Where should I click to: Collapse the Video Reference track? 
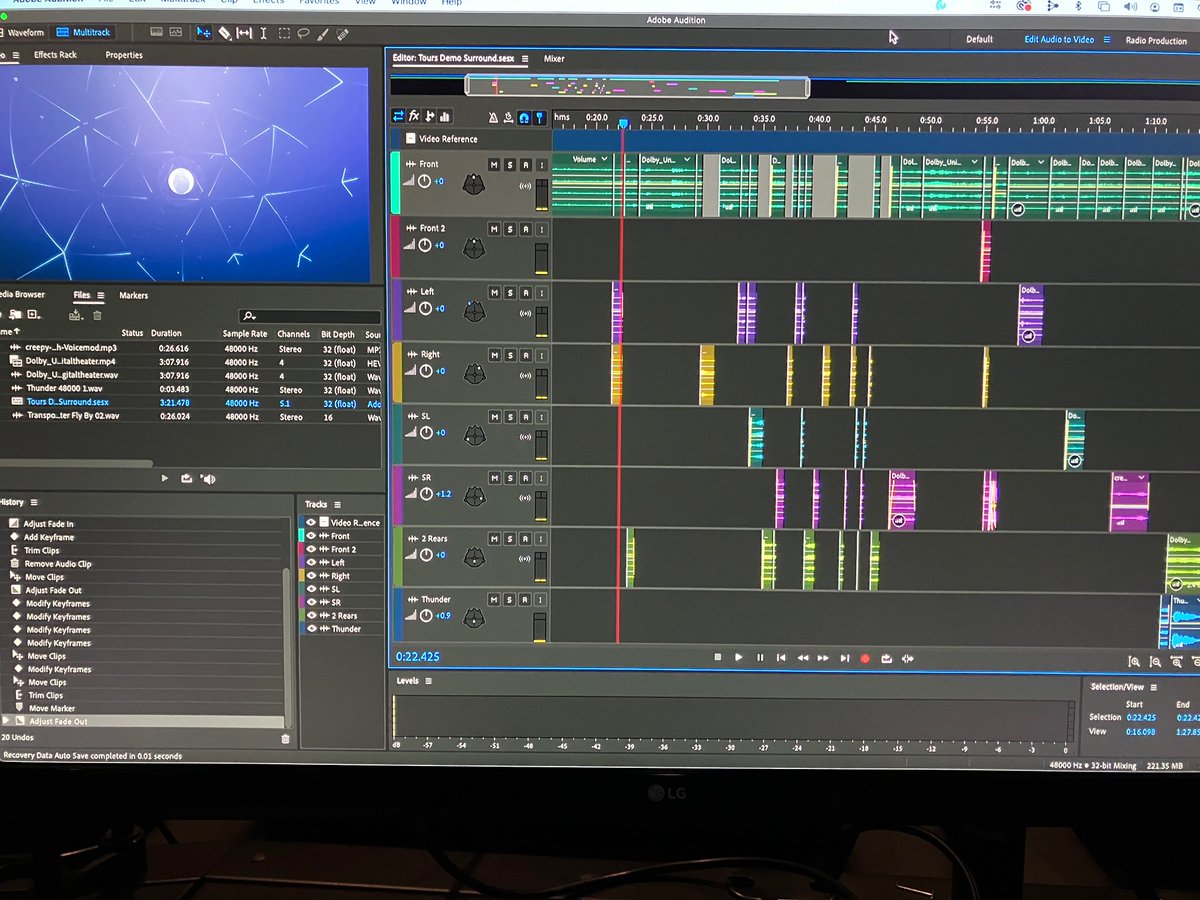[x=410, y=139]
